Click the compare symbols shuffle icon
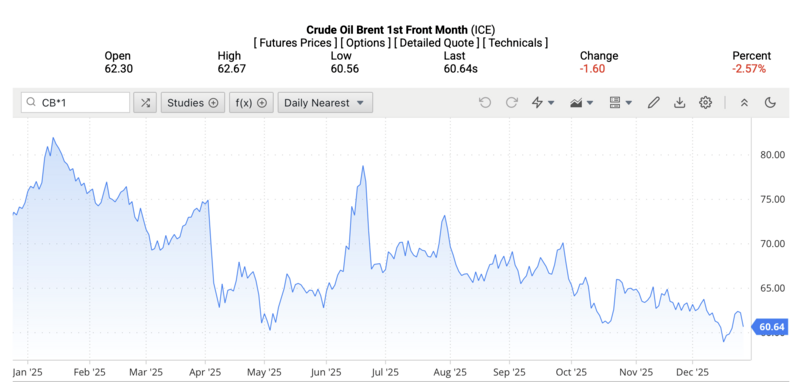The image size is (796, 382). (x=145, y=103)
